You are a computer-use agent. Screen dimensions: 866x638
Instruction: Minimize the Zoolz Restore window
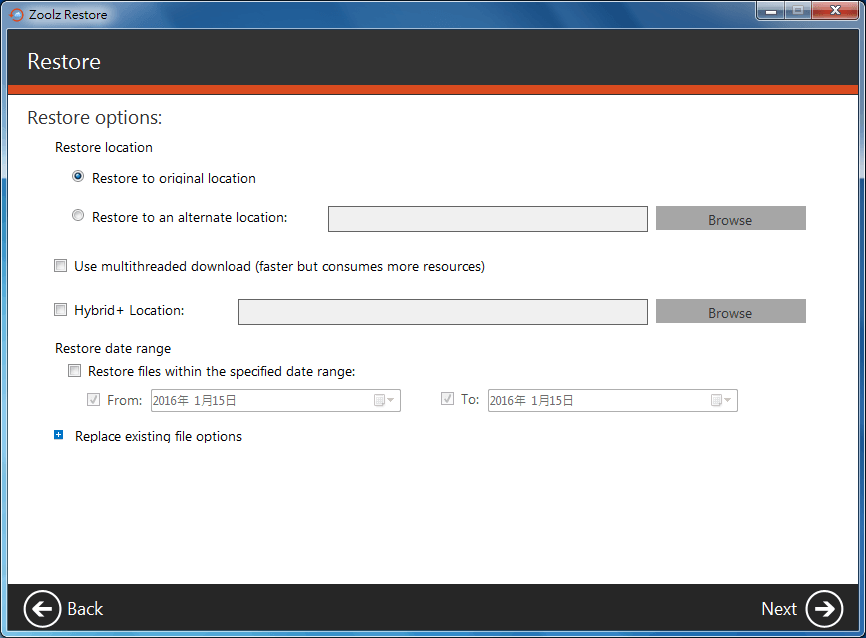pyautogui.click(x=771, y=12)
